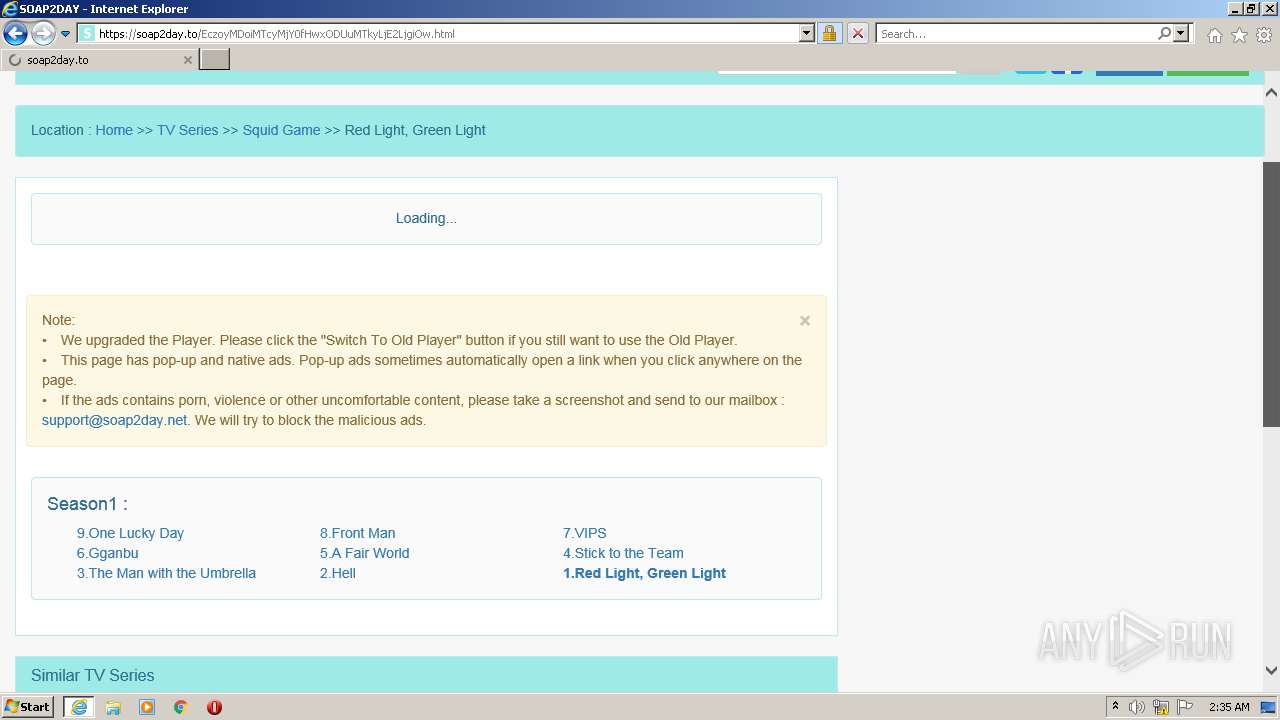Stop loading the page with the X
Image resolution: width=1280 pixels, height=720 pixels.
coord(857,34)
